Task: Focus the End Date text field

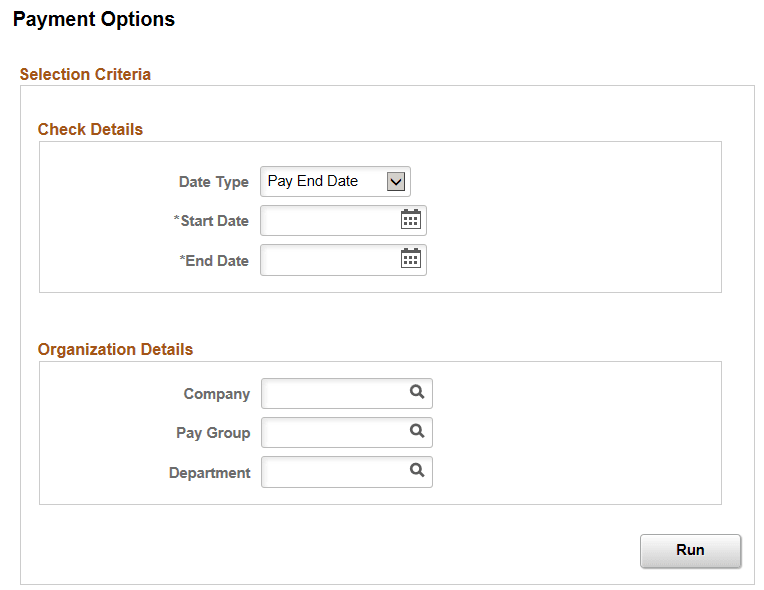Action: click(328, 259)
